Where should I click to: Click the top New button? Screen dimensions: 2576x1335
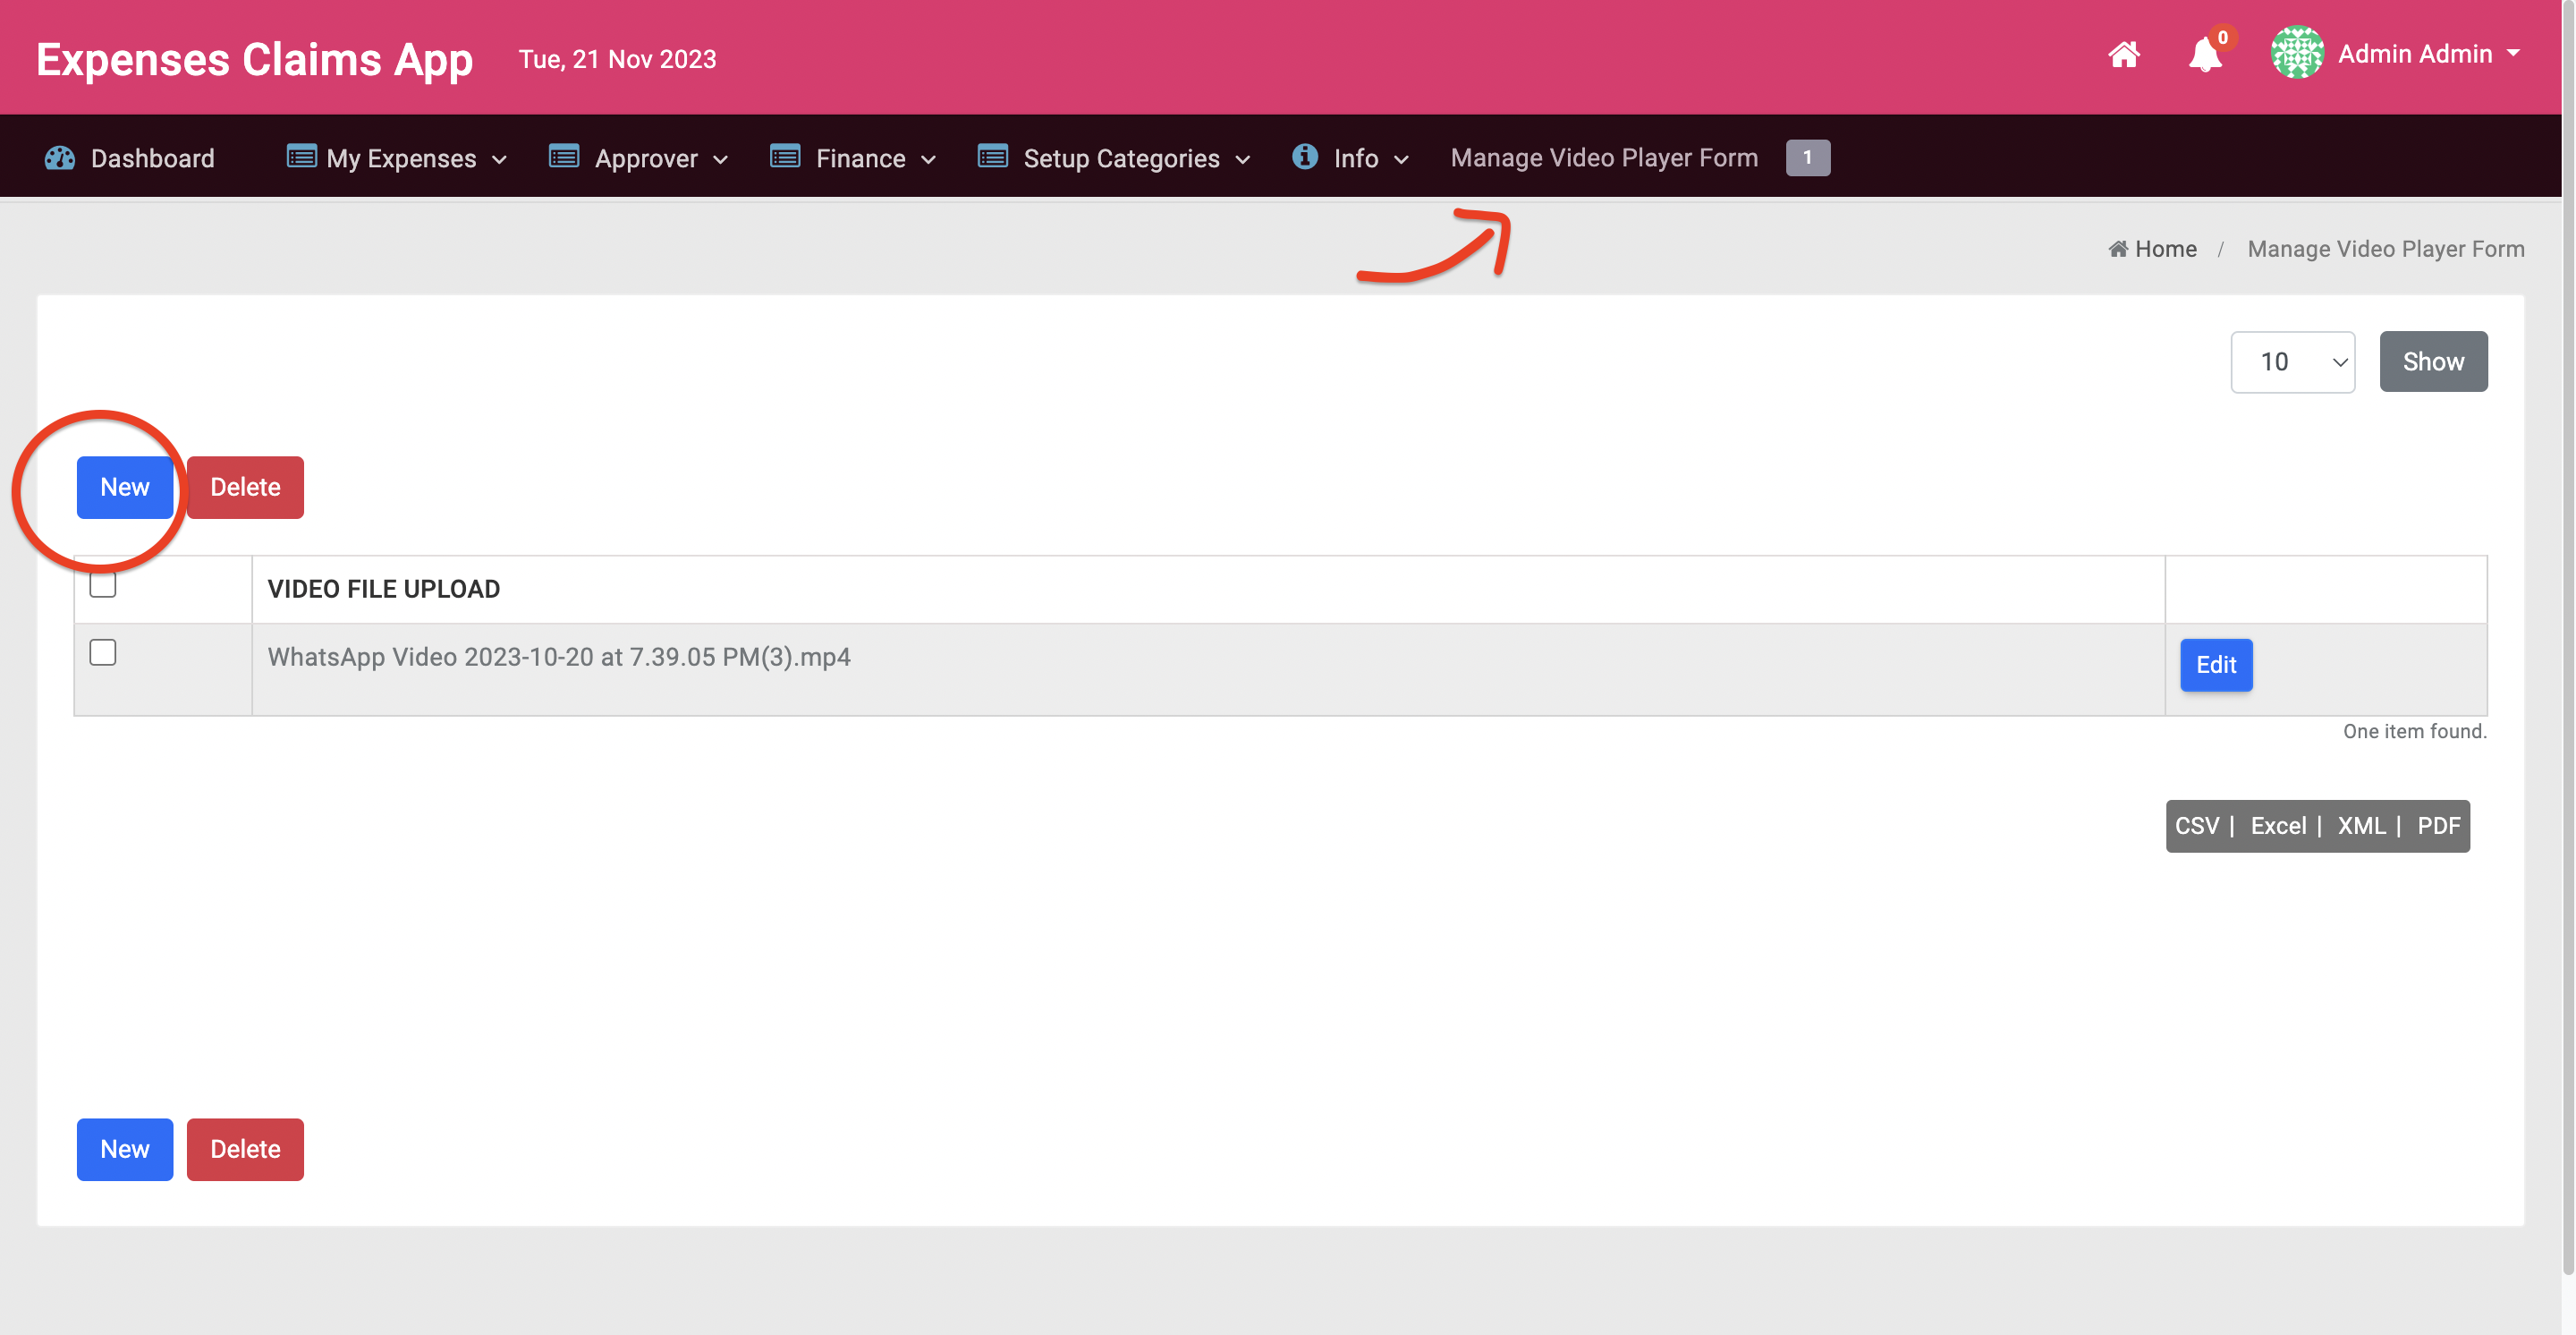click(125, 487)
